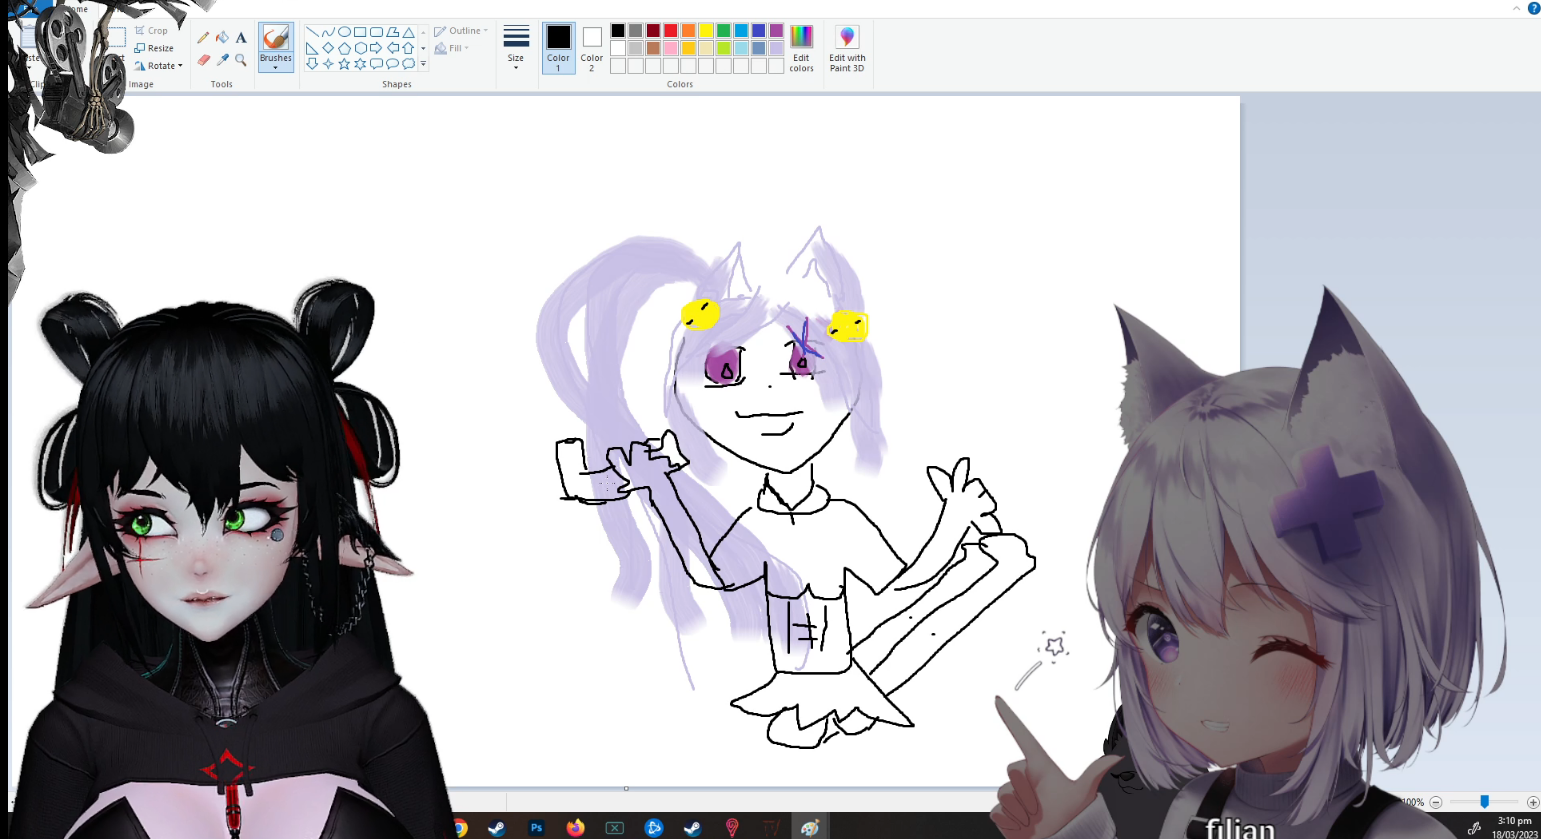Expand the full Shapes gallery
The width and height of the screenshot is (1541, 839).
pos(423,64)
